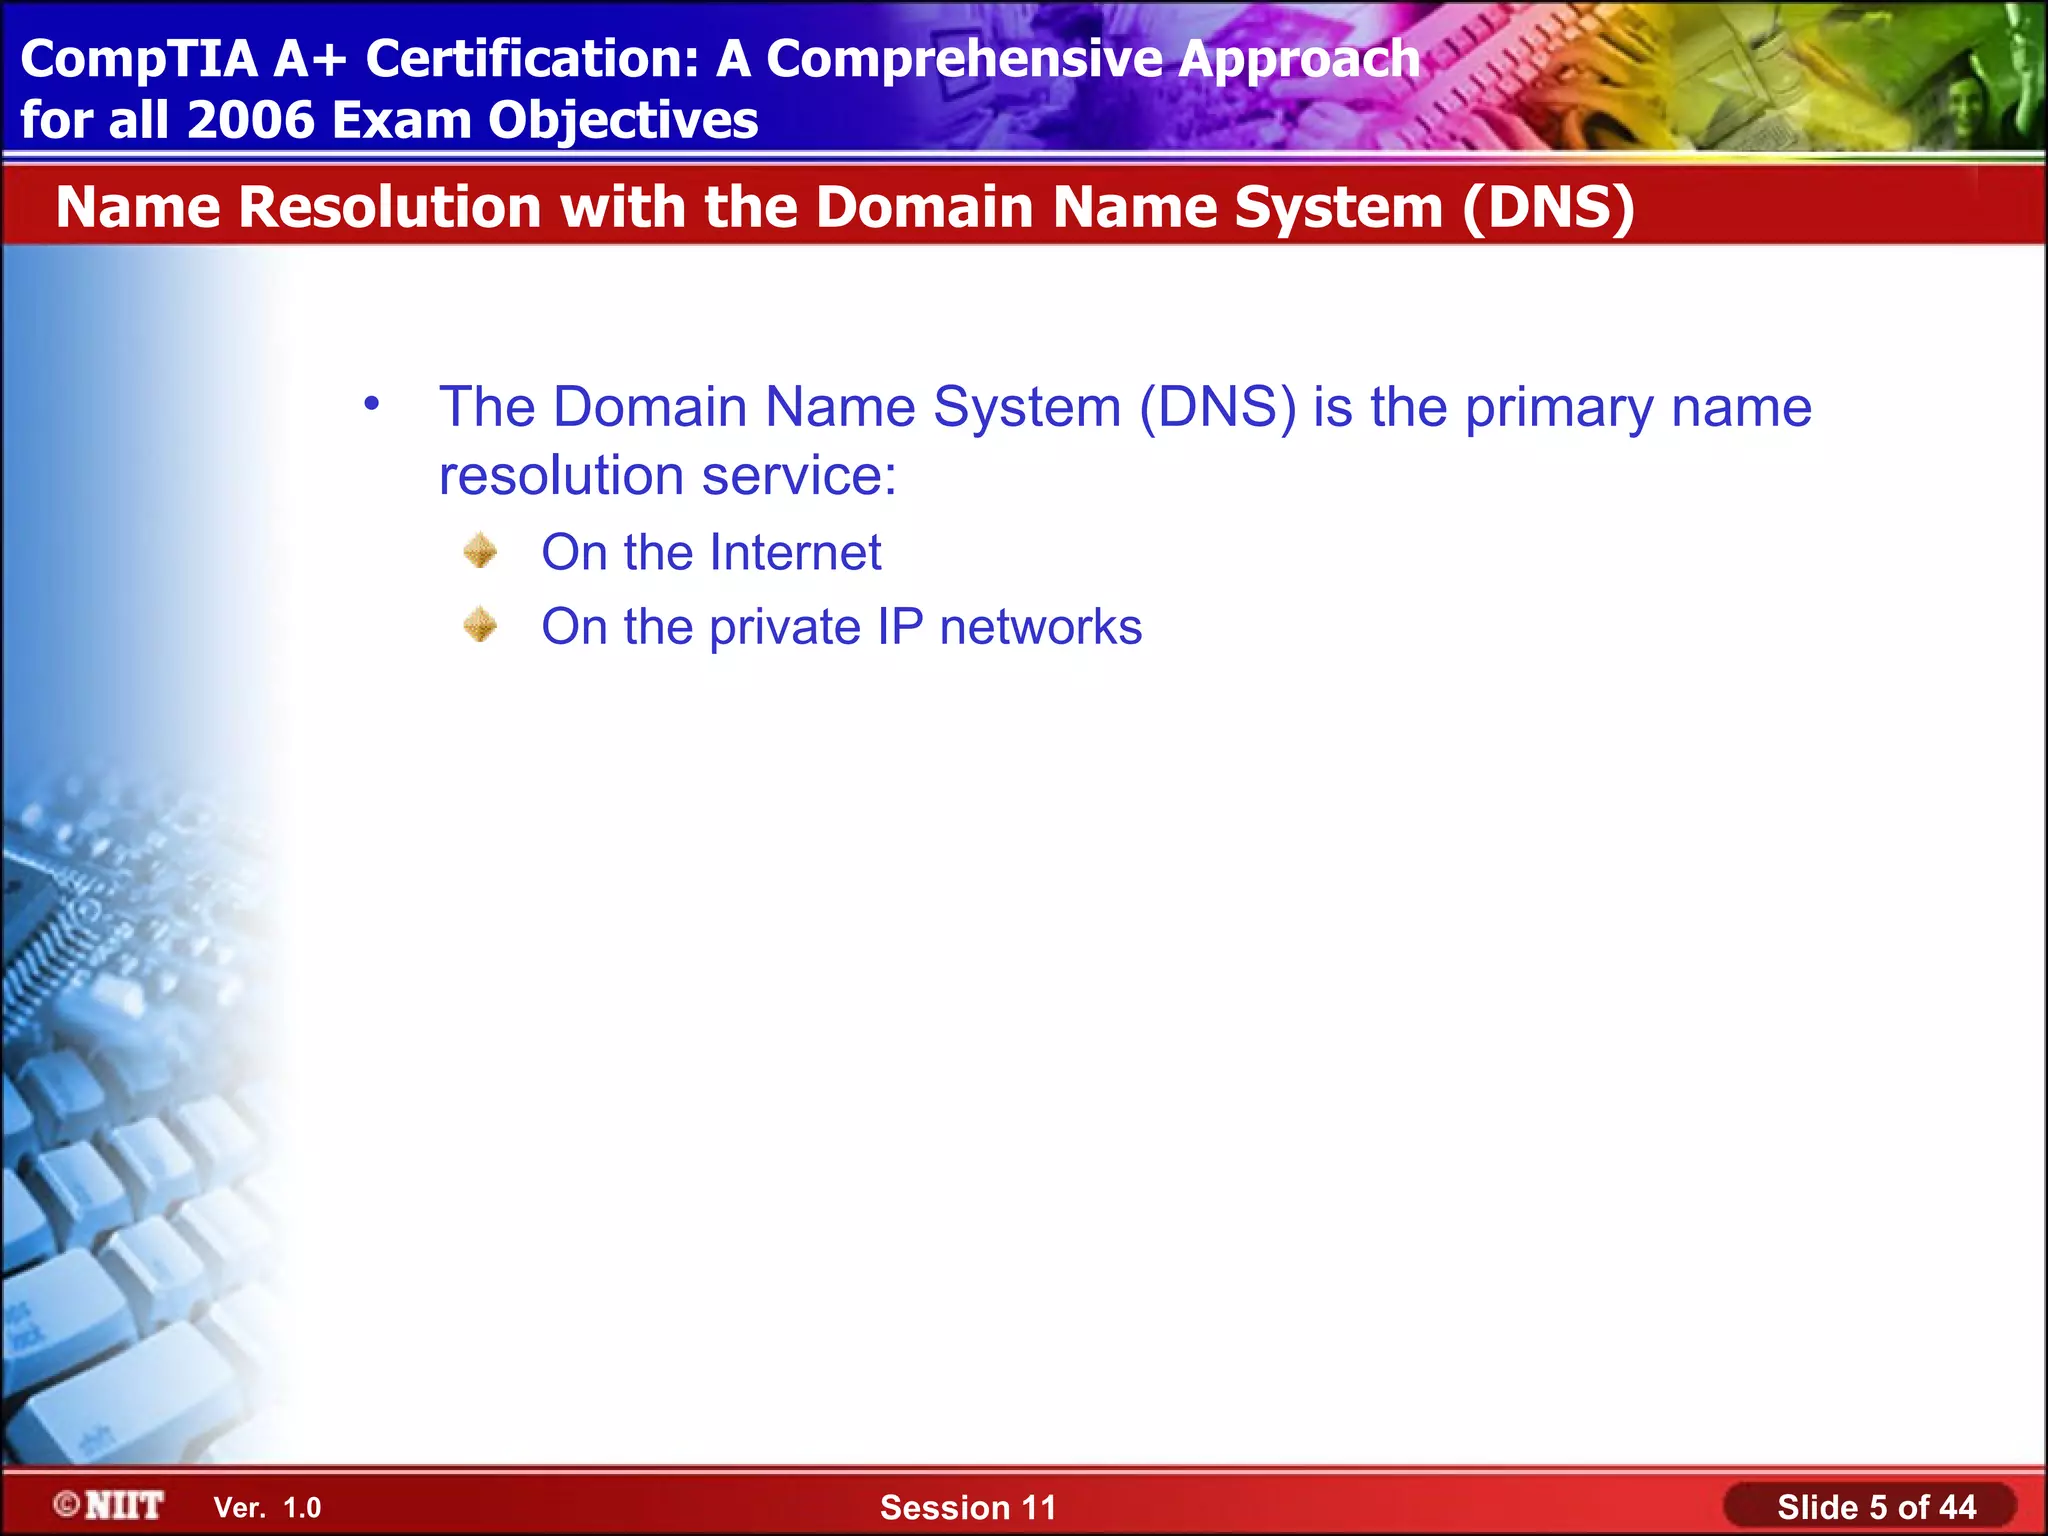Click the 'Session 11' footer label
Screen dimensions: 2048x1536
(967, 1507)
